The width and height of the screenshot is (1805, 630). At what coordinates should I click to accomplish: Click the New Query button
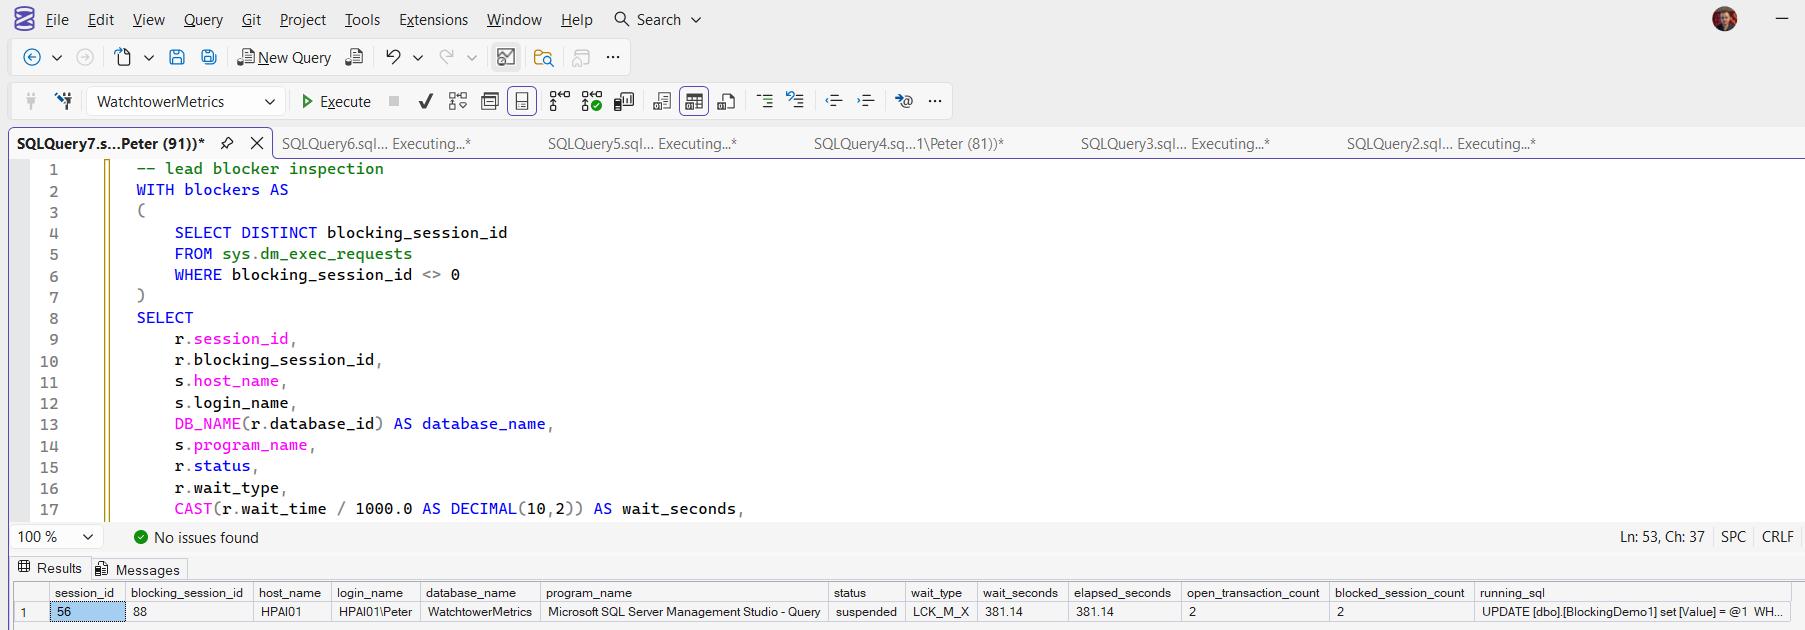pyautogui.click(x=284, y=57)
